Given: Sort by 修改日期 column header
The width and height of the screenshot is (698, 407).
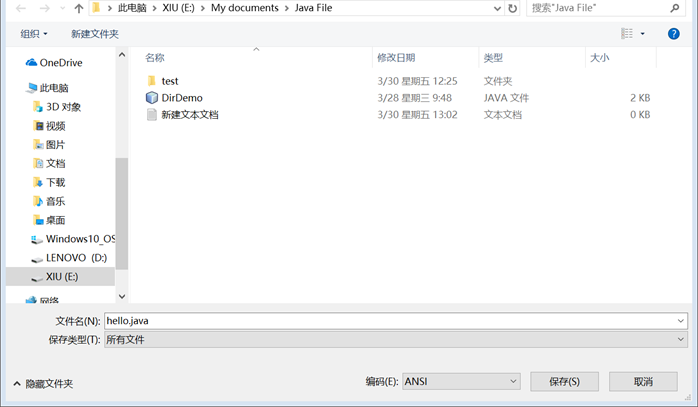Looking at the screenshot, I should (396, 58).
